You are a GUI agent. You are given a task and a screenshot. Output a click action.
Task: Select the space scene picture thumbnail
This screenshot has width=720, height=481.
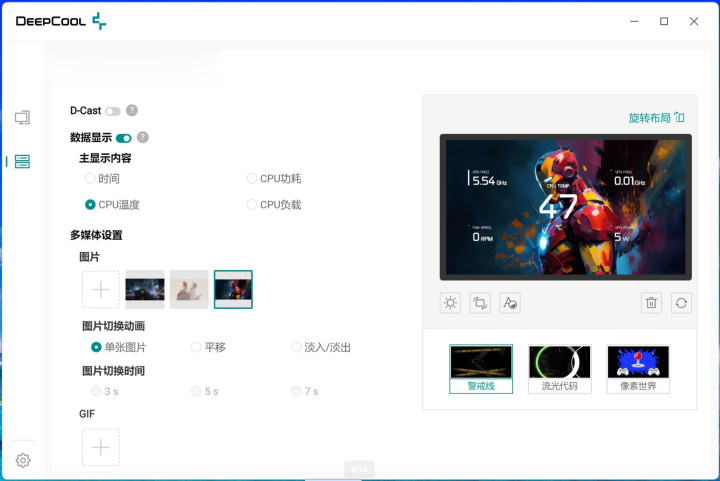(145, 290)
